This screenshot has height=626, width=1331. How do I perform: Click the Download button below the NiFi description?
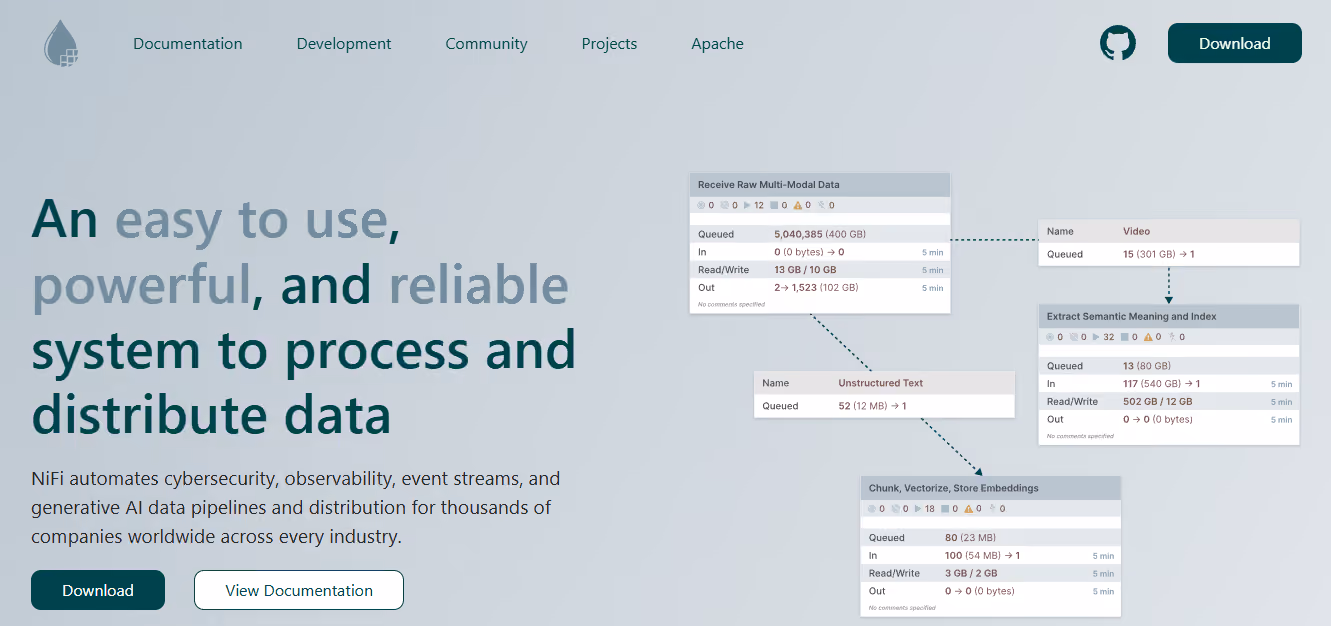(98, 590)
